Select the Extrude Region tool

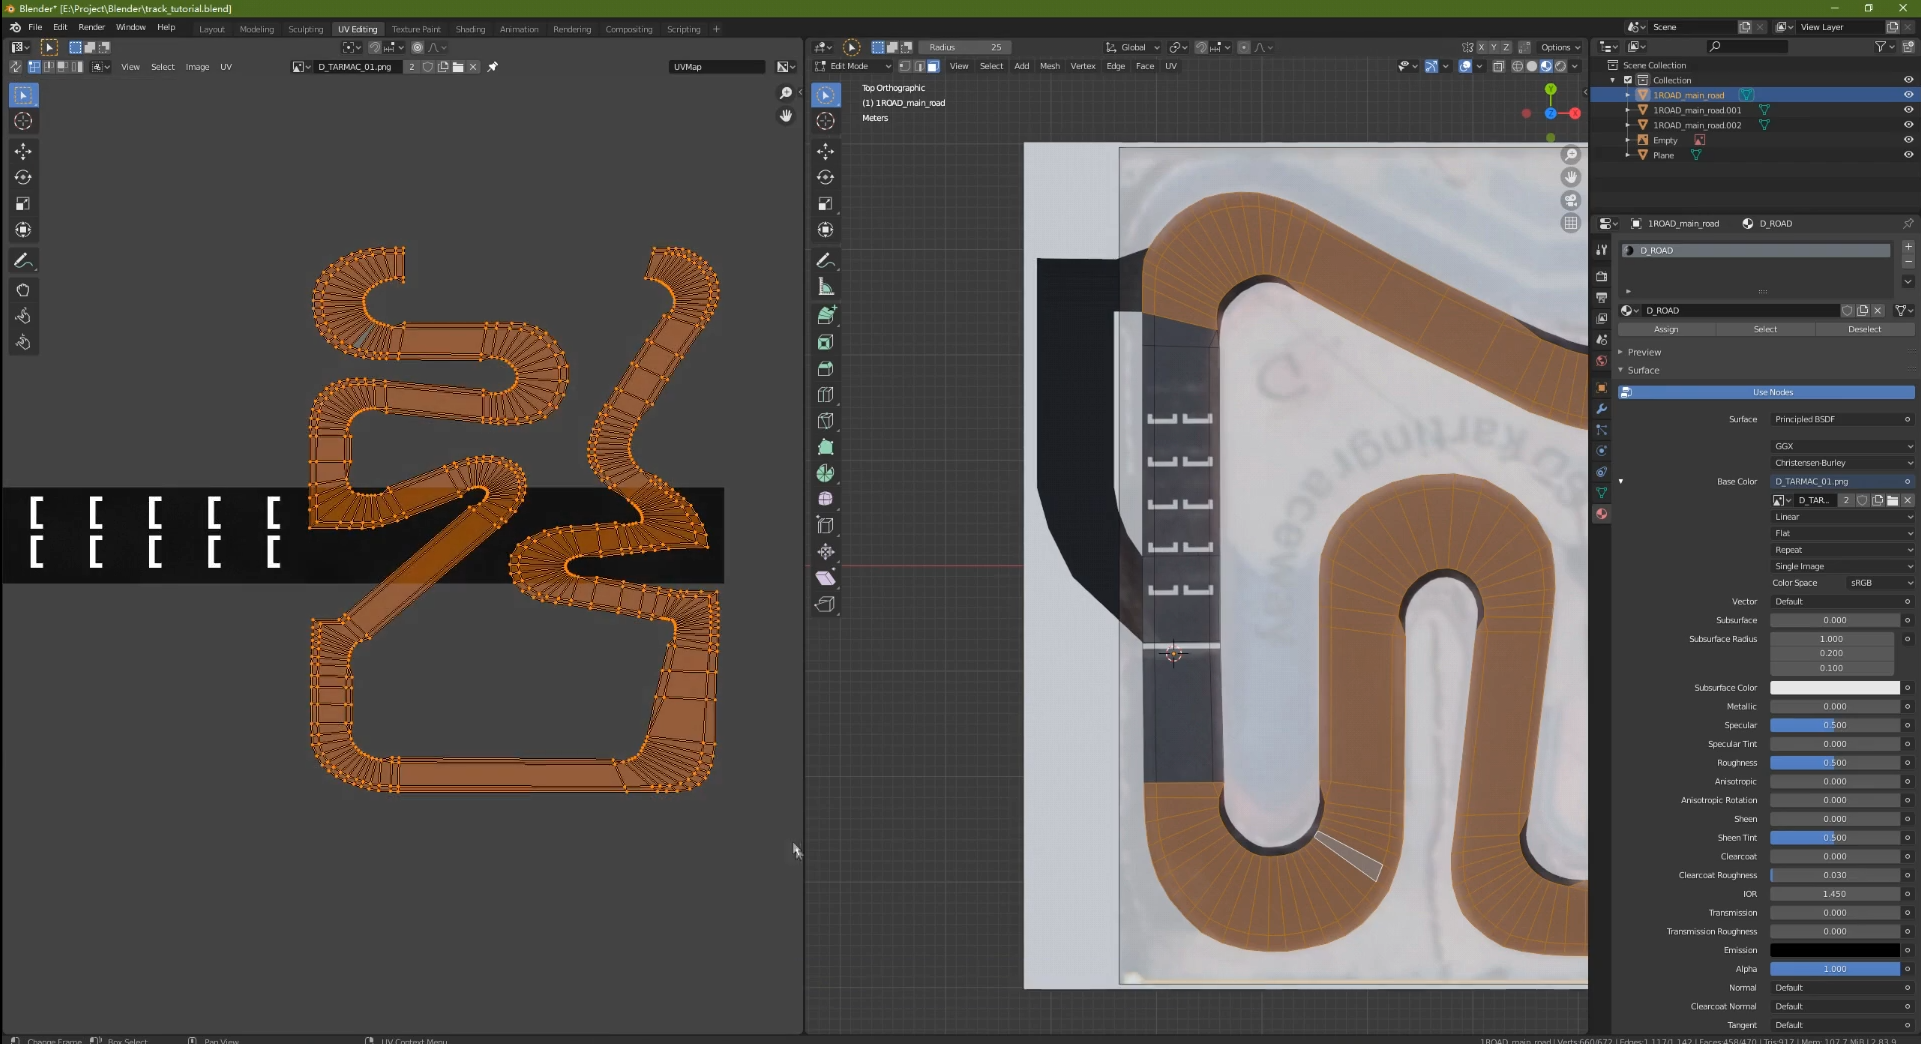(x=825, y=315)
